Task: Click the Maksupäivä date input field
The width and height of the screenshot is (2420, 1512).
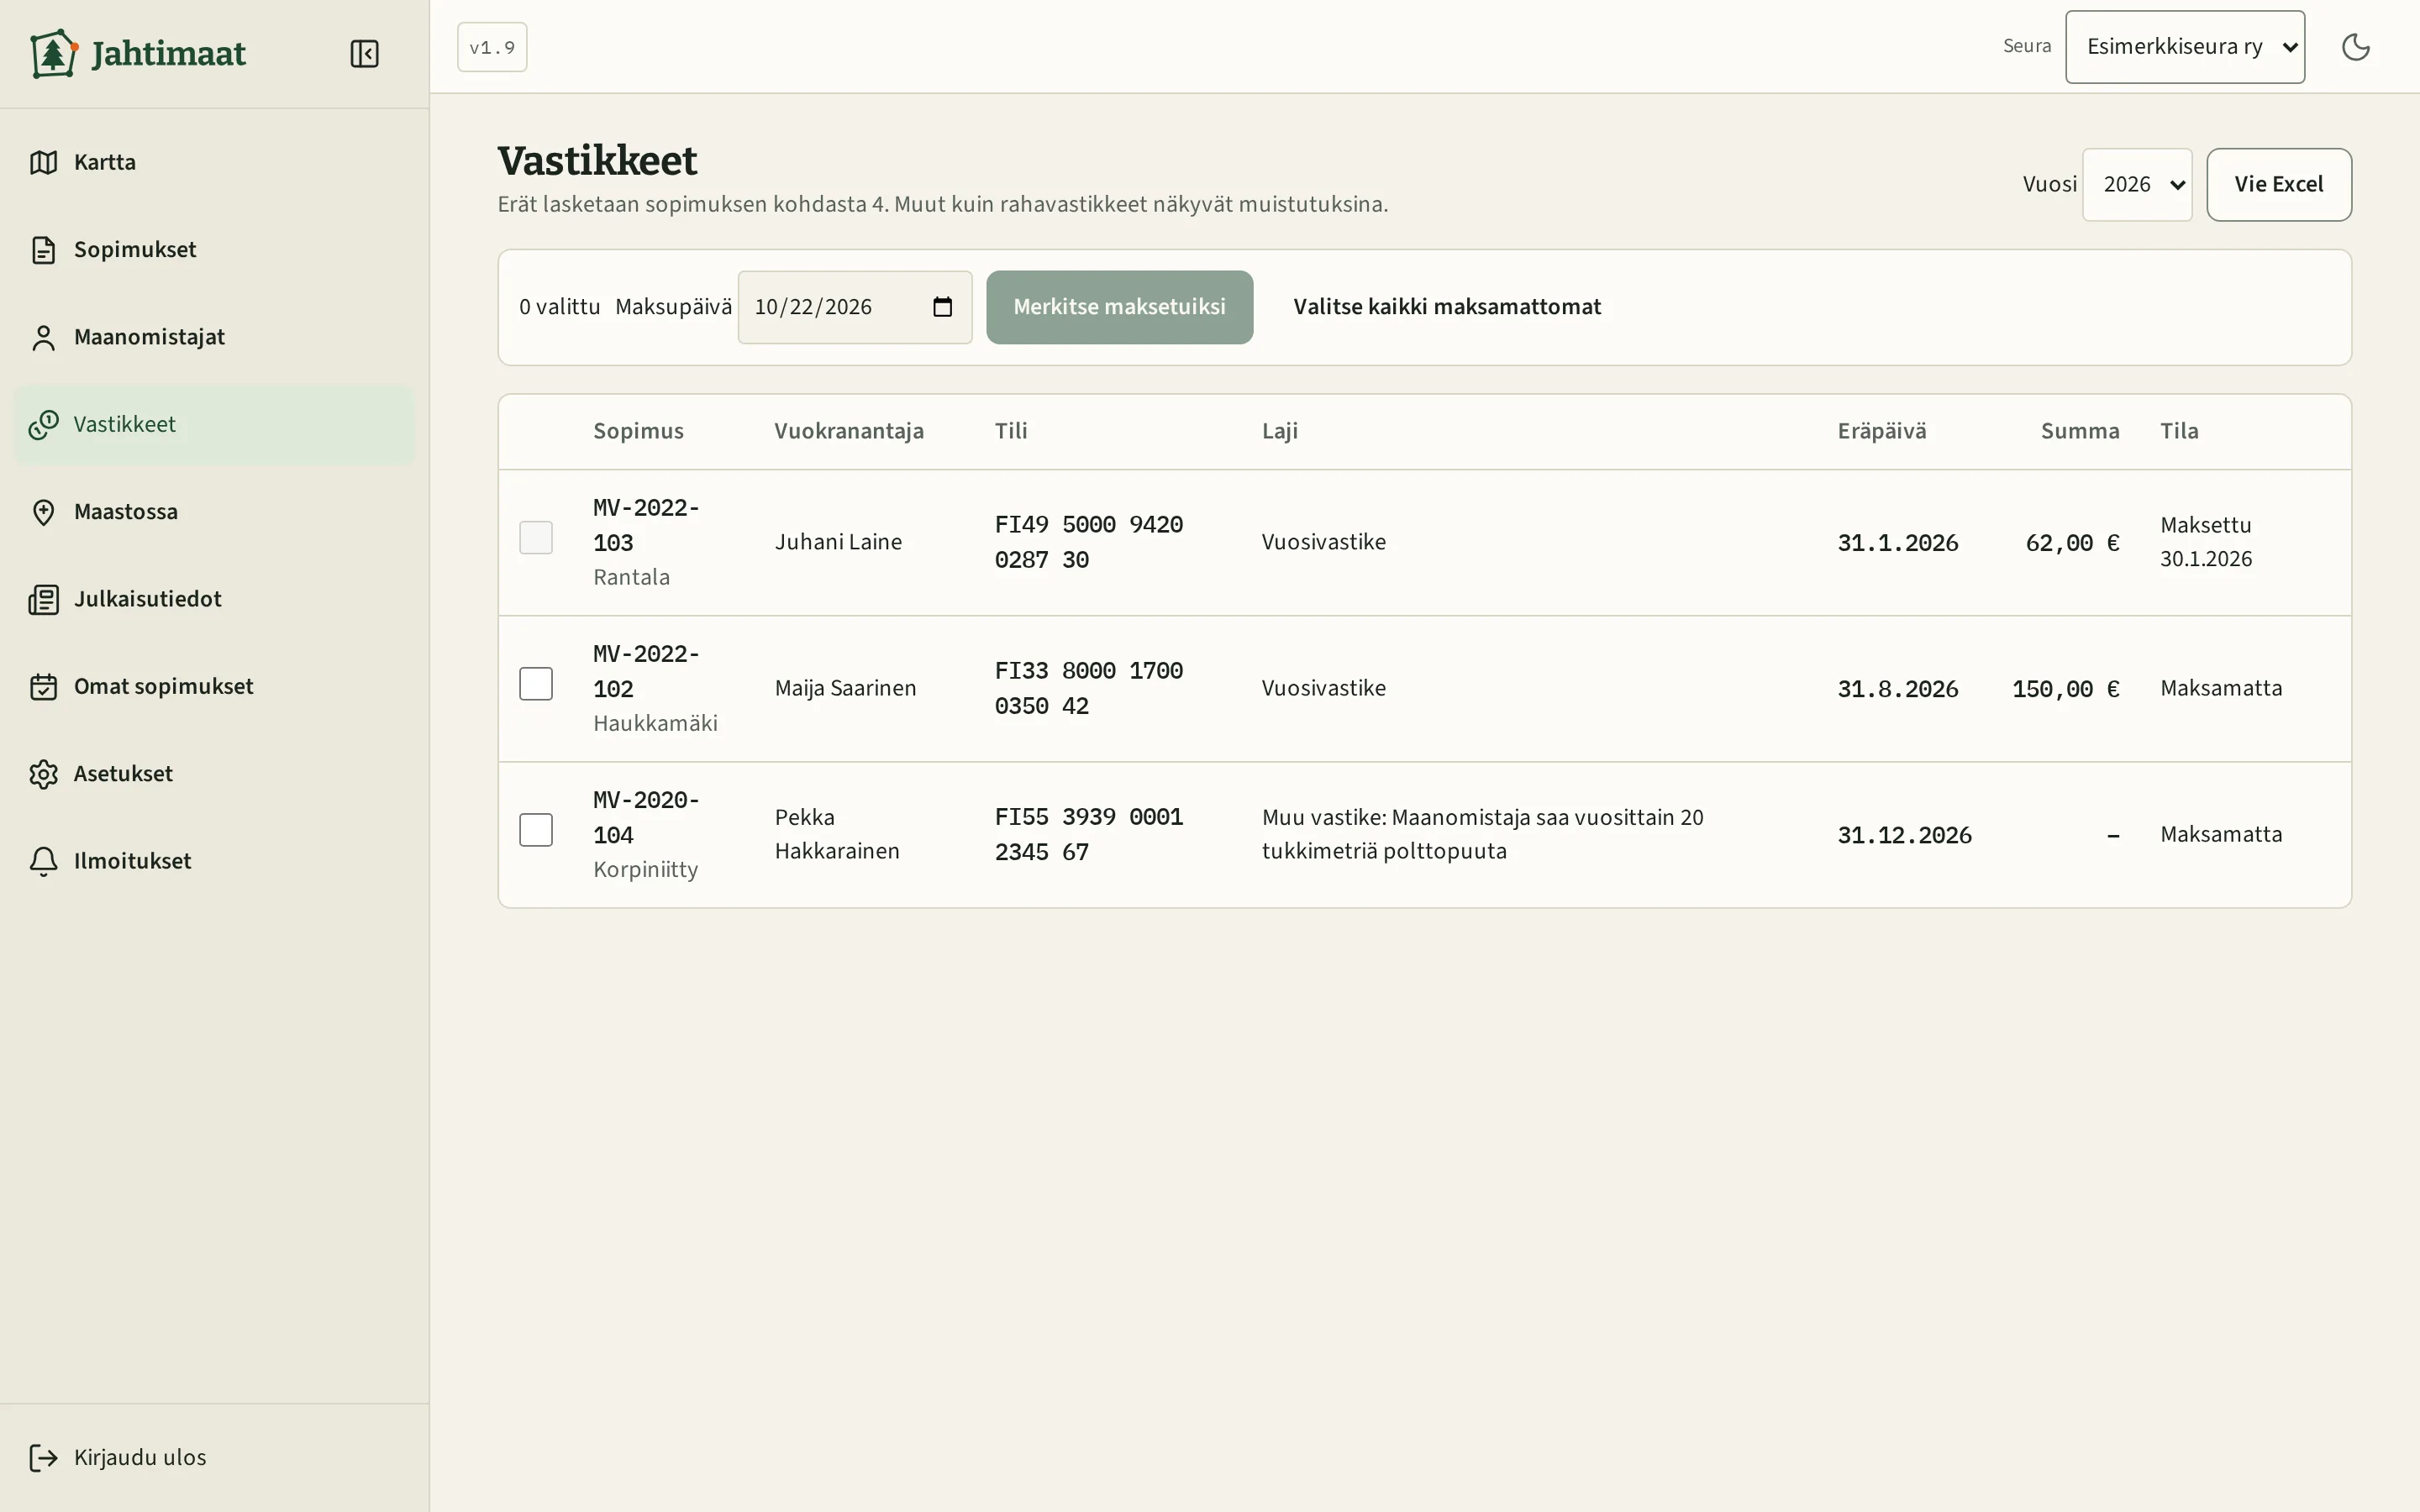Action: pyautogui.click(x=855, y=307)
